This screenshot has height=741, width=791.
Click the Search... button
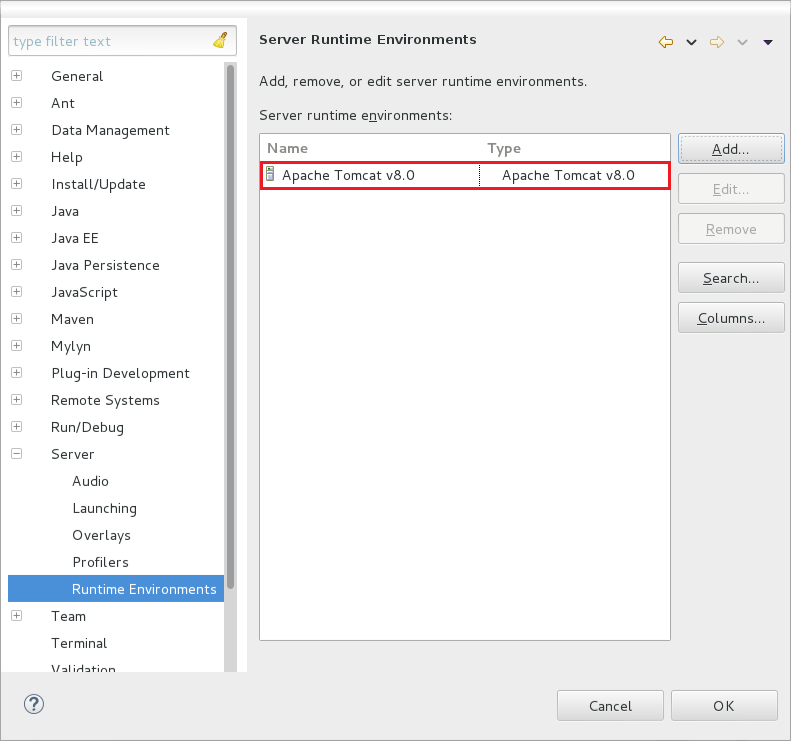tap(731, 278)
